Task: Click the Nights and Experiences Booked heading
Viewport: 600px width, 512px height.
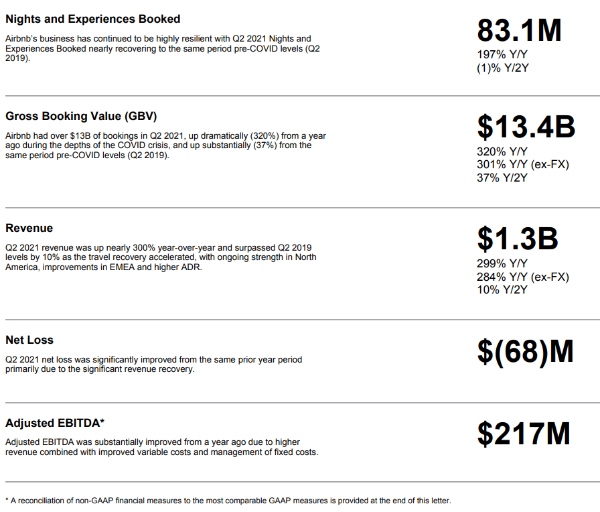Action: pos(93,19)
